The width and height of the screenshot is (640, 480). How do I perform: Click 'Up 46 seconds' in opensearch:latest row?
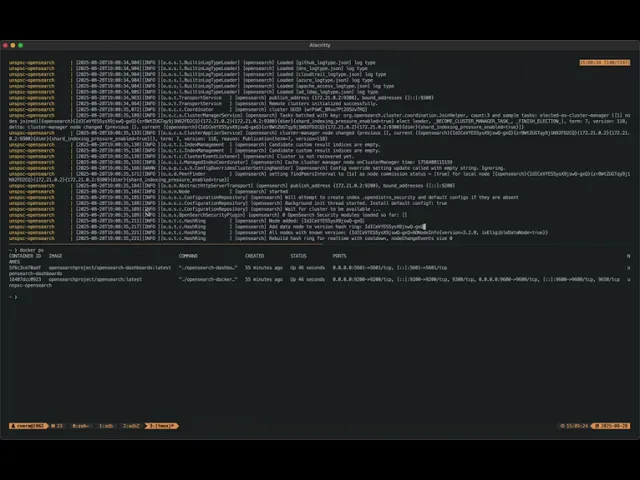coord(307,280)
